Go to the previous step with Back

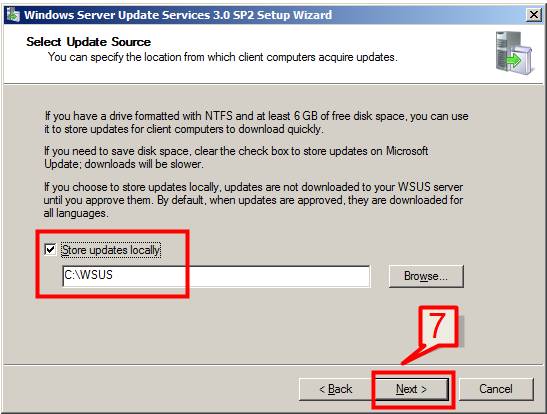pyautogui.click(x=335, y=389)
